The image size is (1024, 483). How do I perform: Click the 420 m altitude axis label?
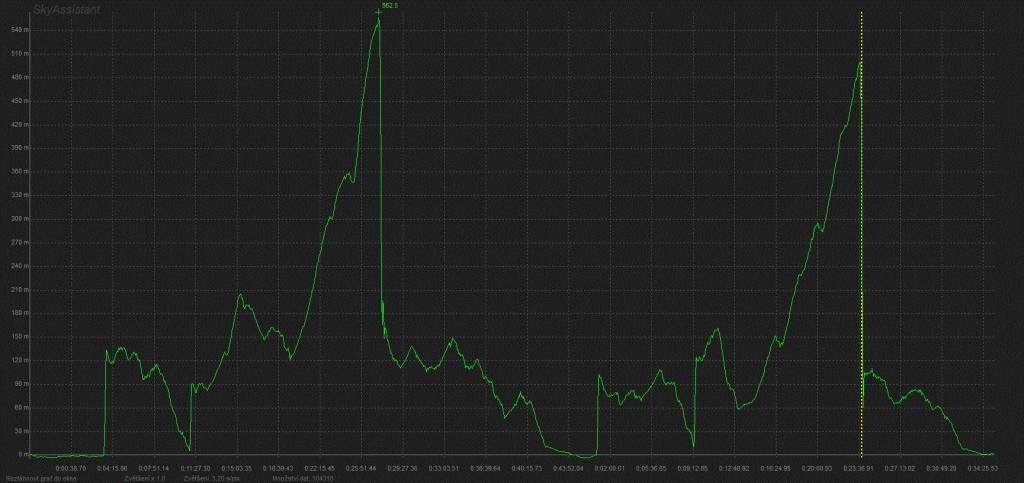tap(15, 124)
